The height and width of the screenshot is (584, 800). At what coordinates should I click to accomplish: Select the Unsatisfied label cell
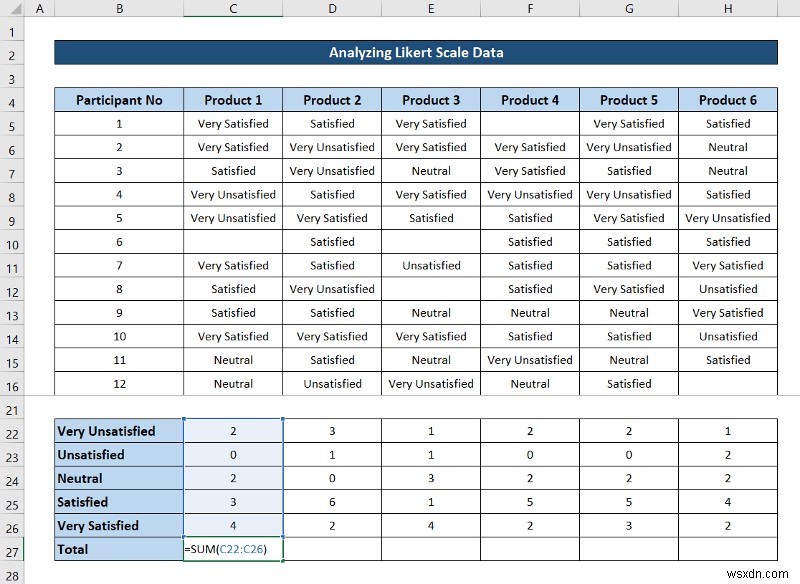click(119, 454)
